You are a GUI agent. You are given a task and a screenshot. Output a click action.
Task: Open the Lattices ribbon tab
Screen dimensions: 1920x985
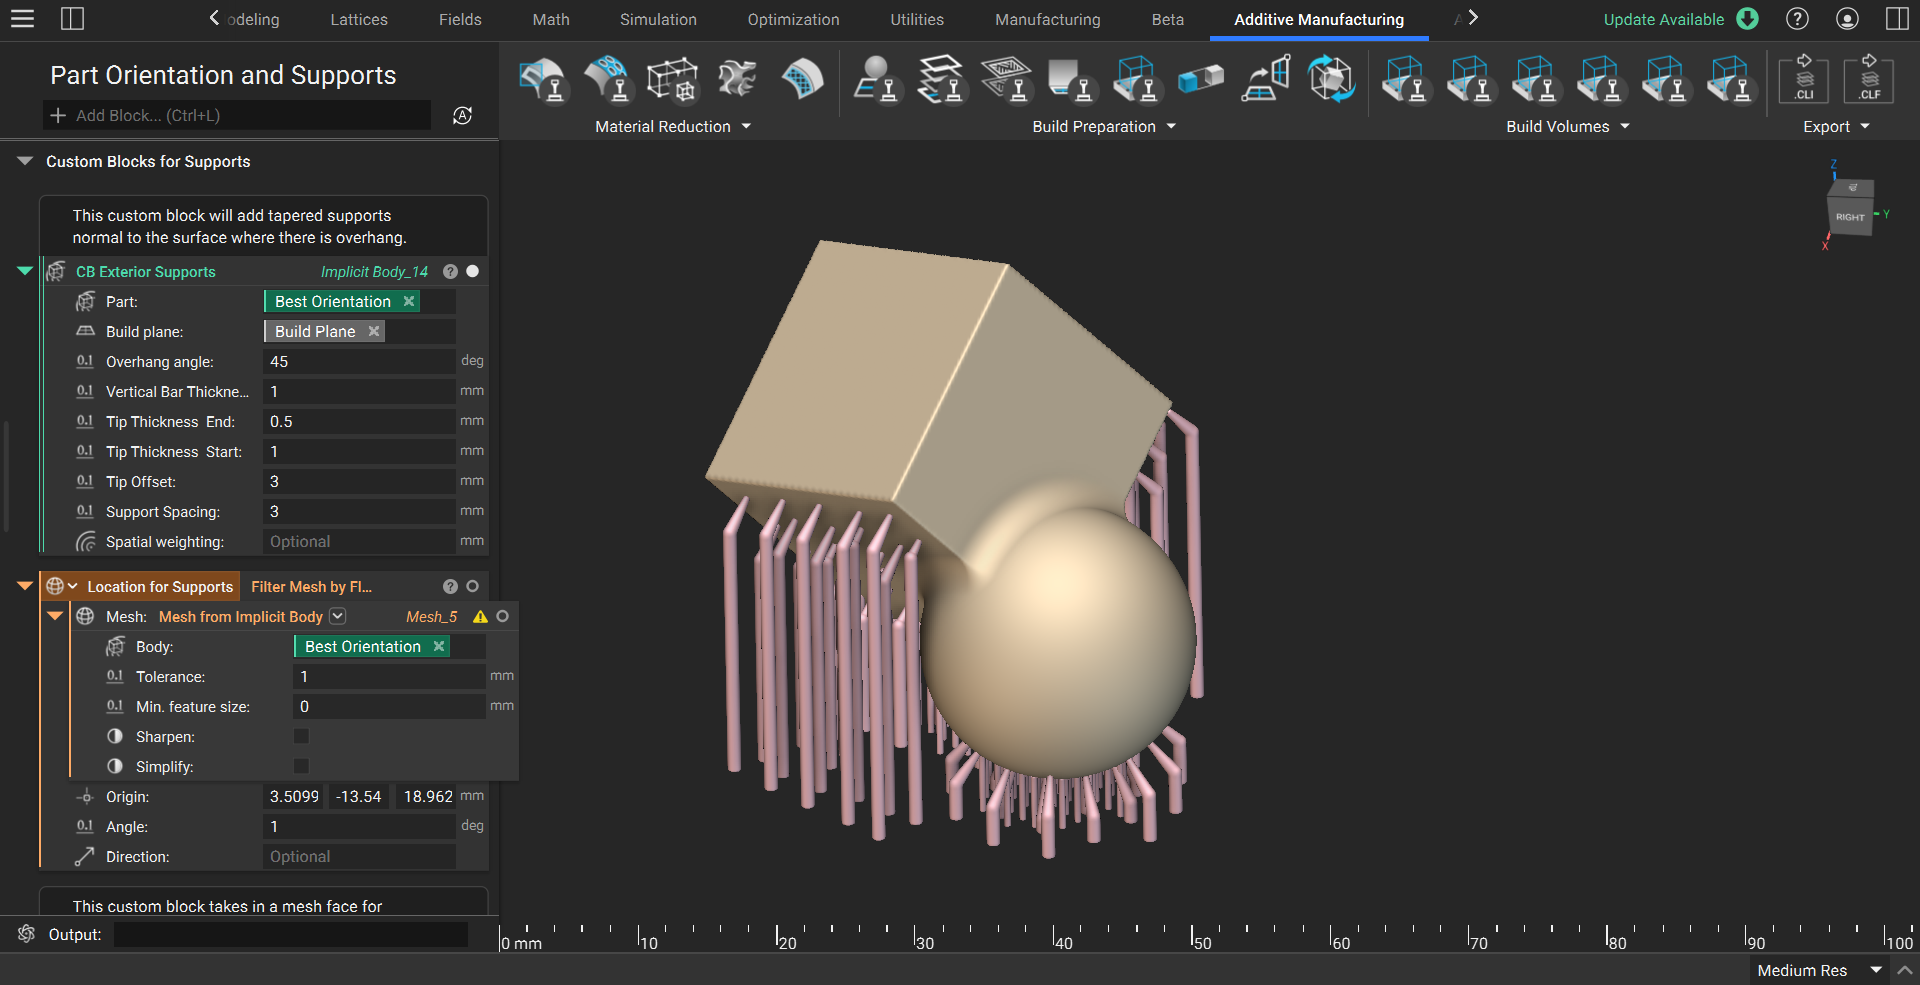pos(359,19)
